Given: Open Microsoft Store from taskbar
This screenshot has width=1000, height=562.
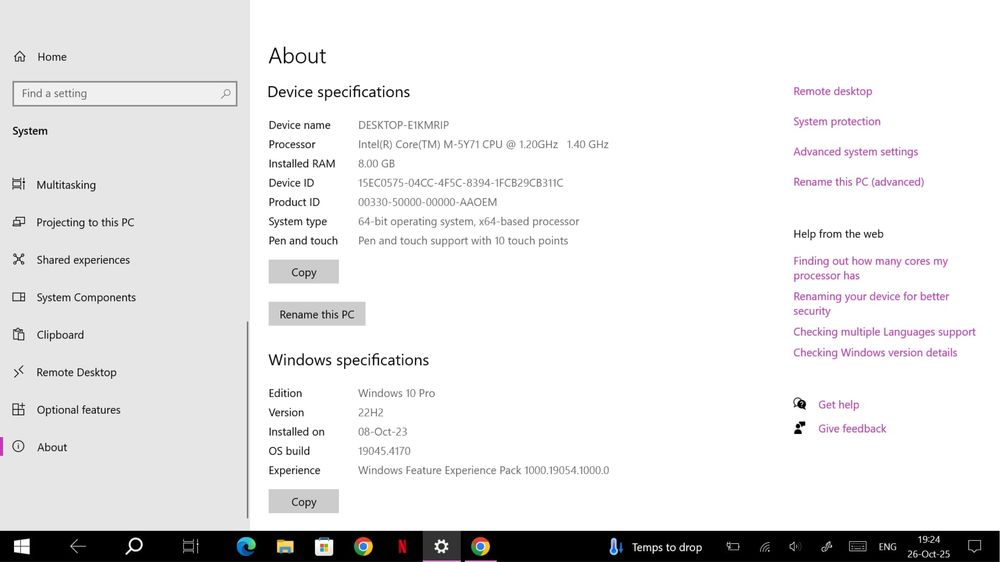Looking at the screenshot, I should click(x=324, y=547).
